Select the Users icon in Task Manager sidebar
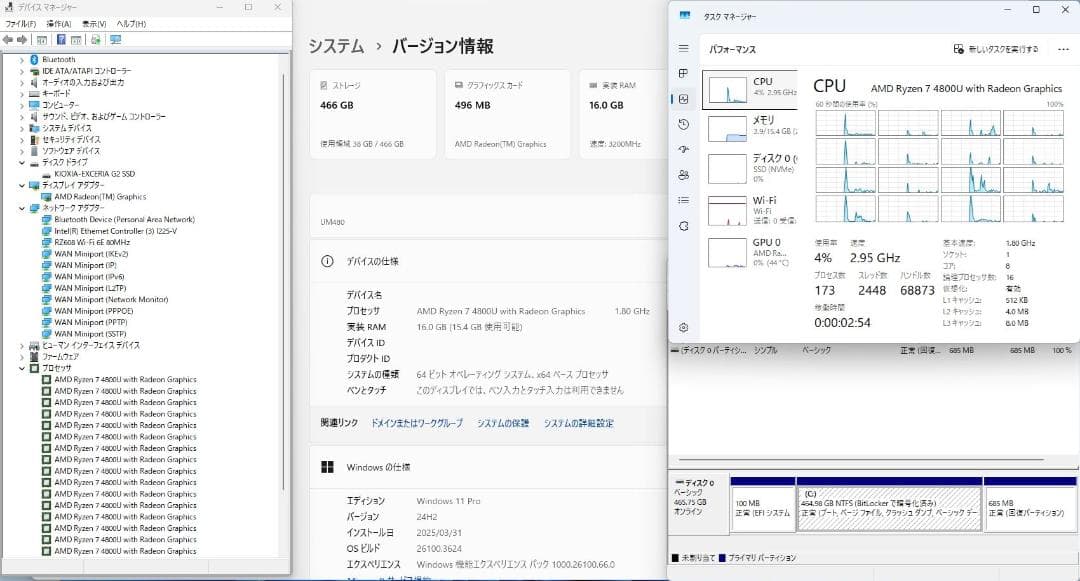Viewport: 1080px width, 581px height. [683, 175]
